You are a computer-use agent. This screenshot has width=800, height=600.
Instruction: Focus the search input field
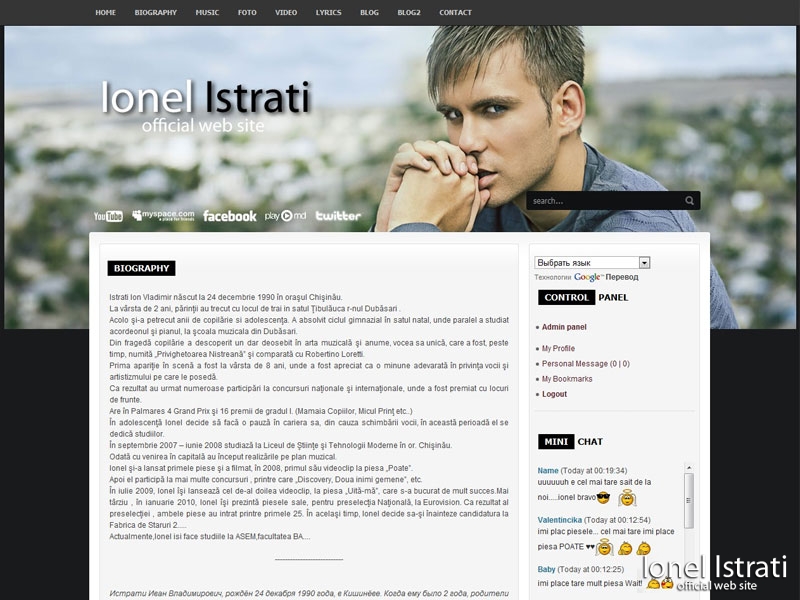click(606, 201)
